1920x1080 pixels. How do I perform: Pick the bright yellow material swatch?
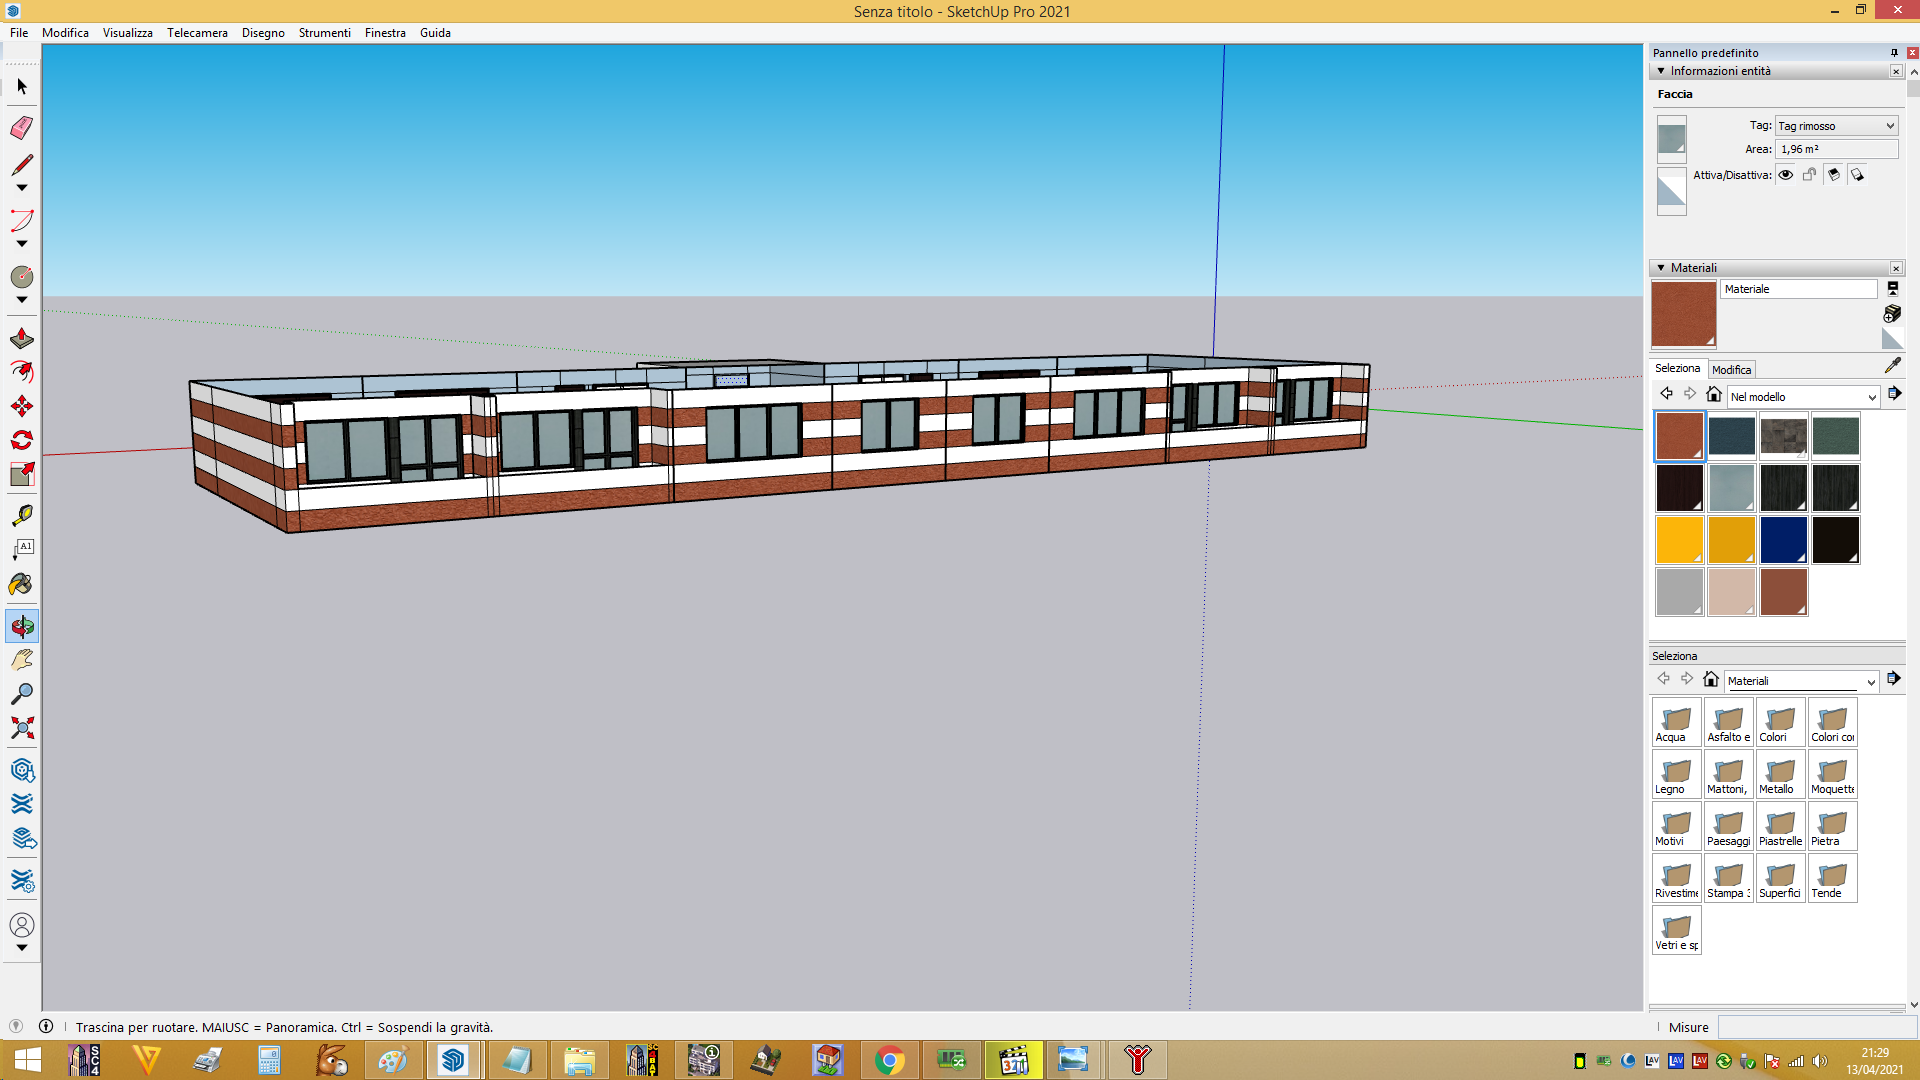point(1680,540)
